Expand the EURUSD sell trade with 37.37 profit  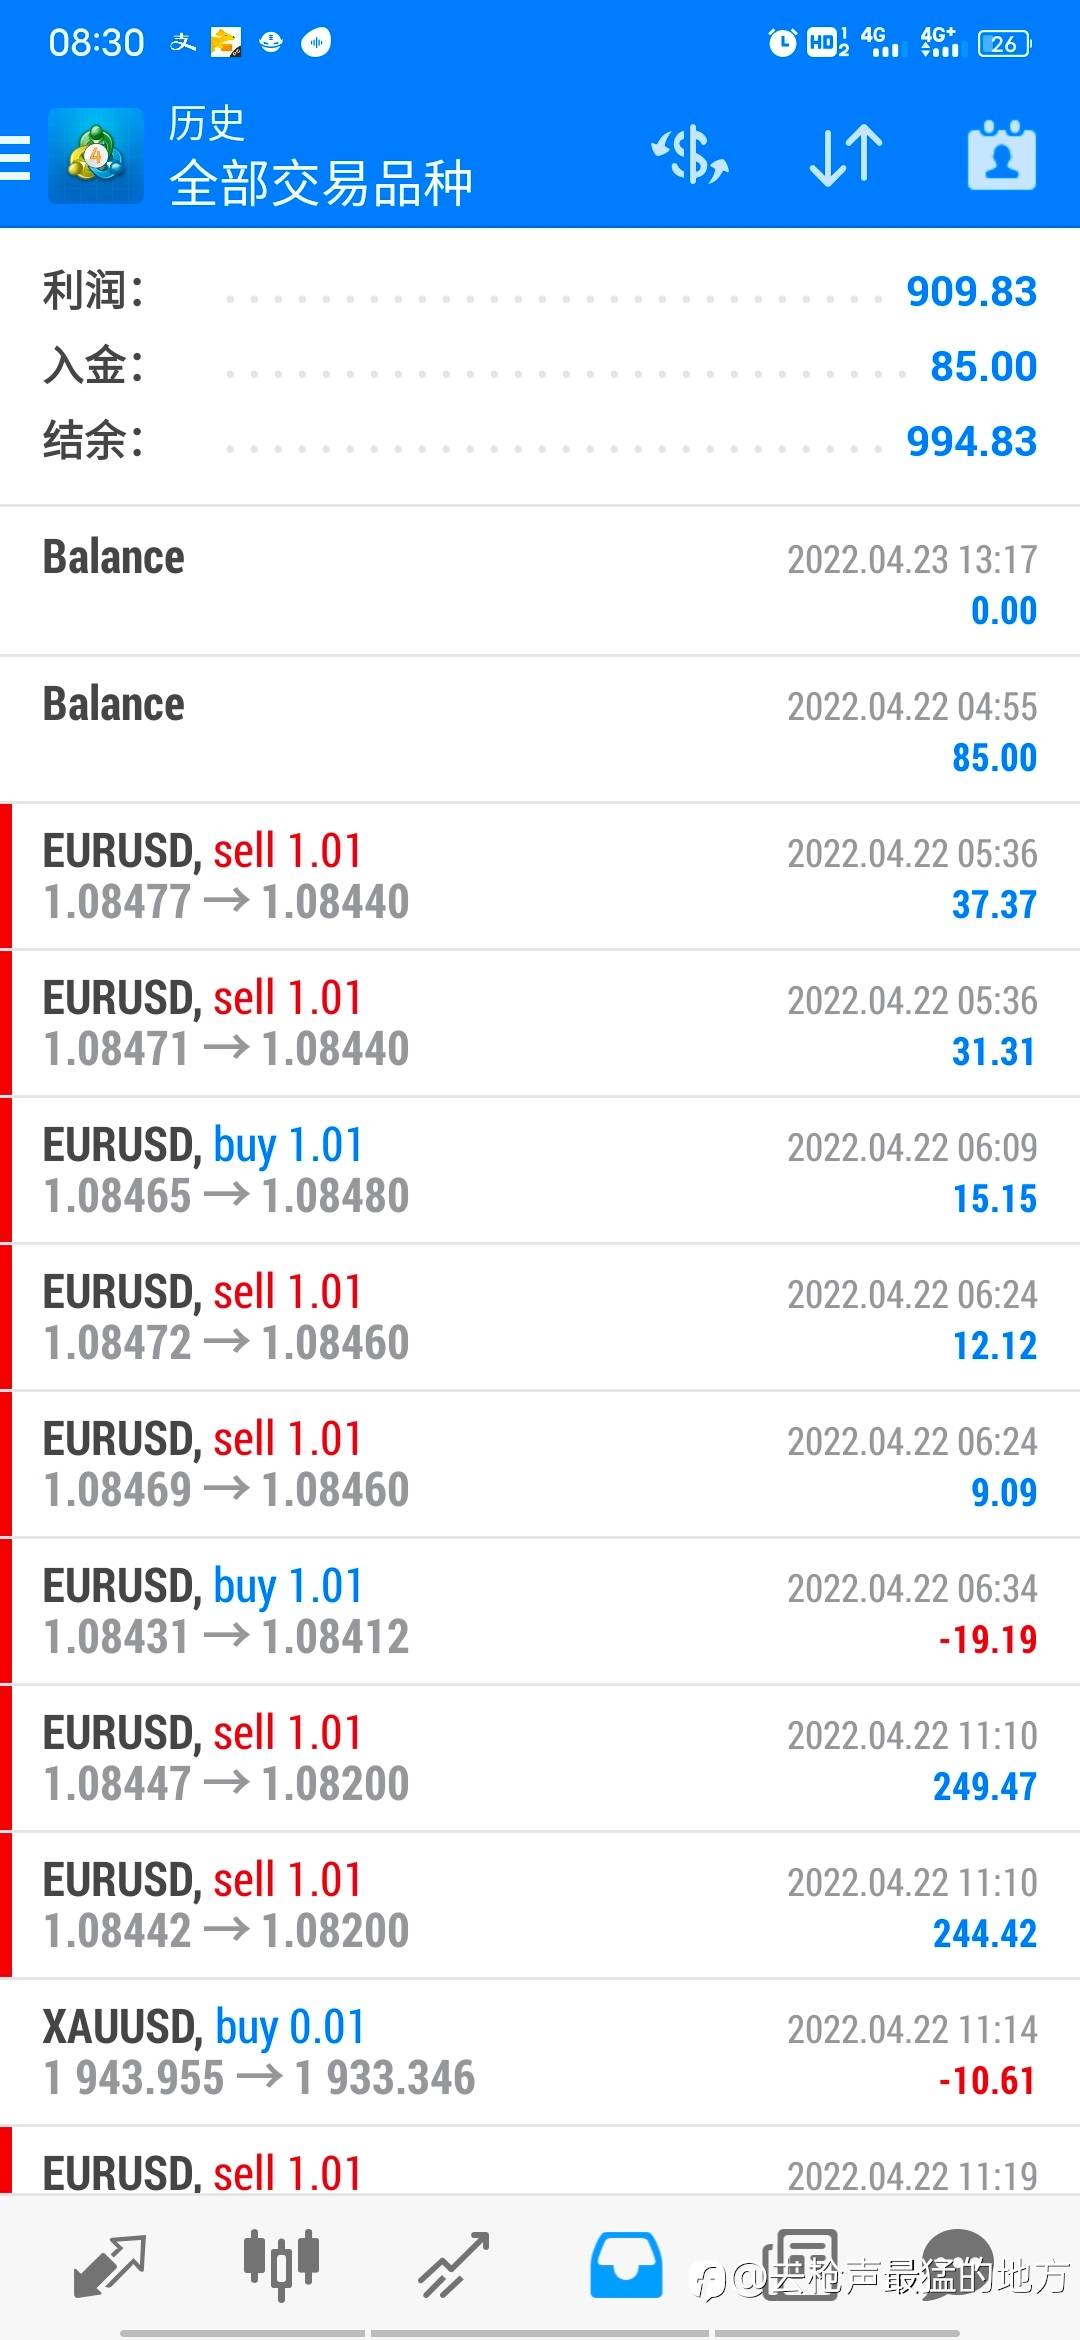point(540,876)
